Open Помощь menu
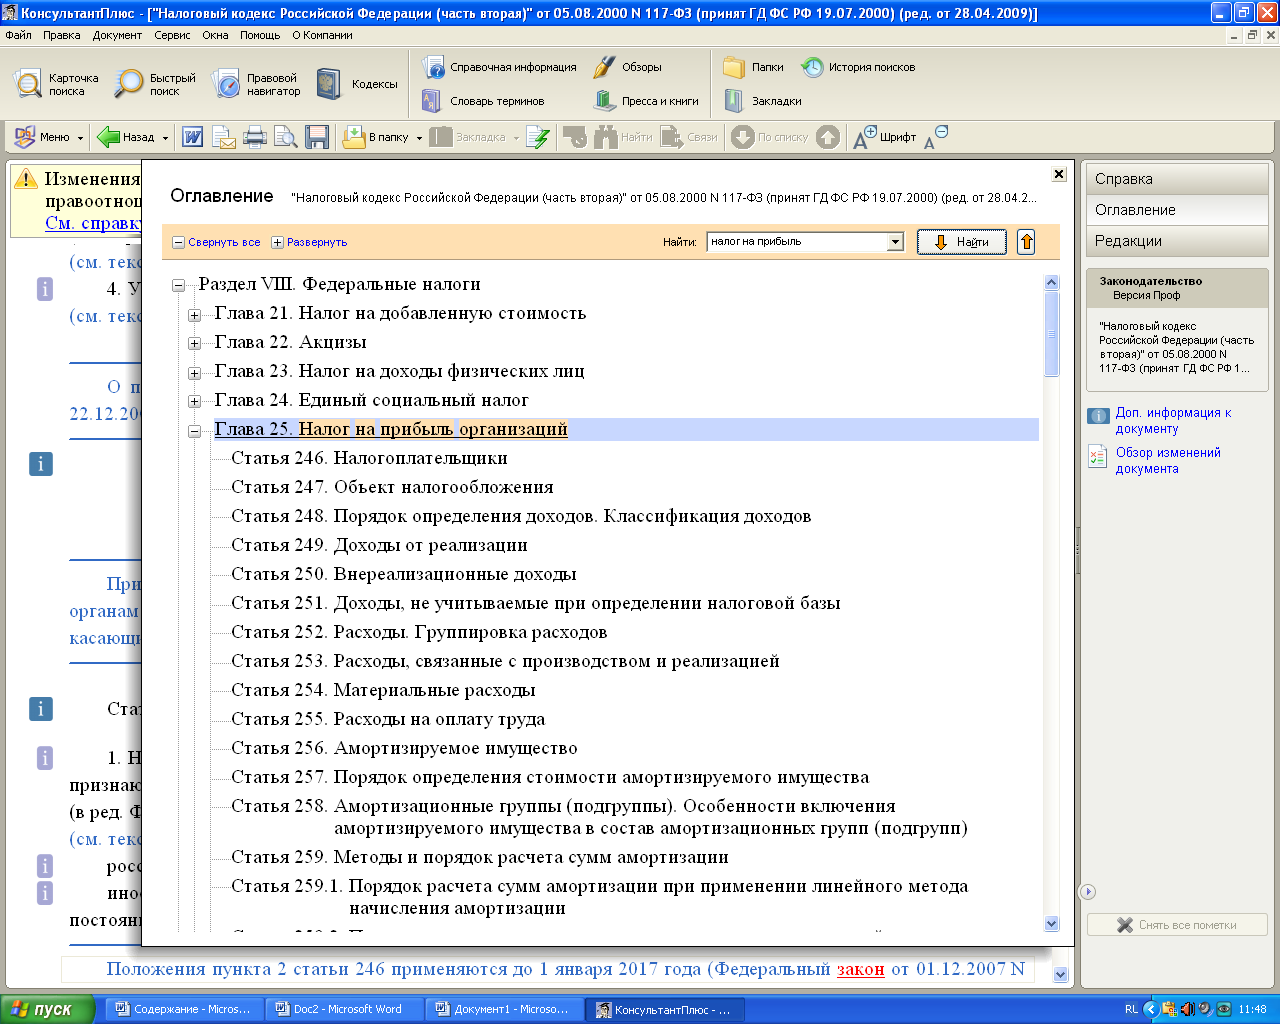Viewport: 1280px width, 1024px height. coord(260,35)
